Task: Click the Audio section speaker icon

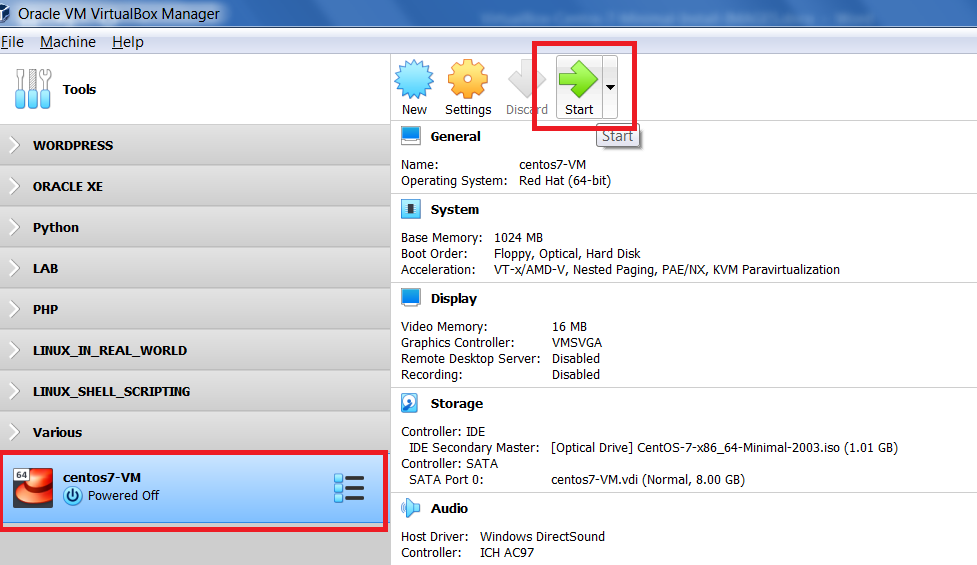Action: [x=410, y=509]
